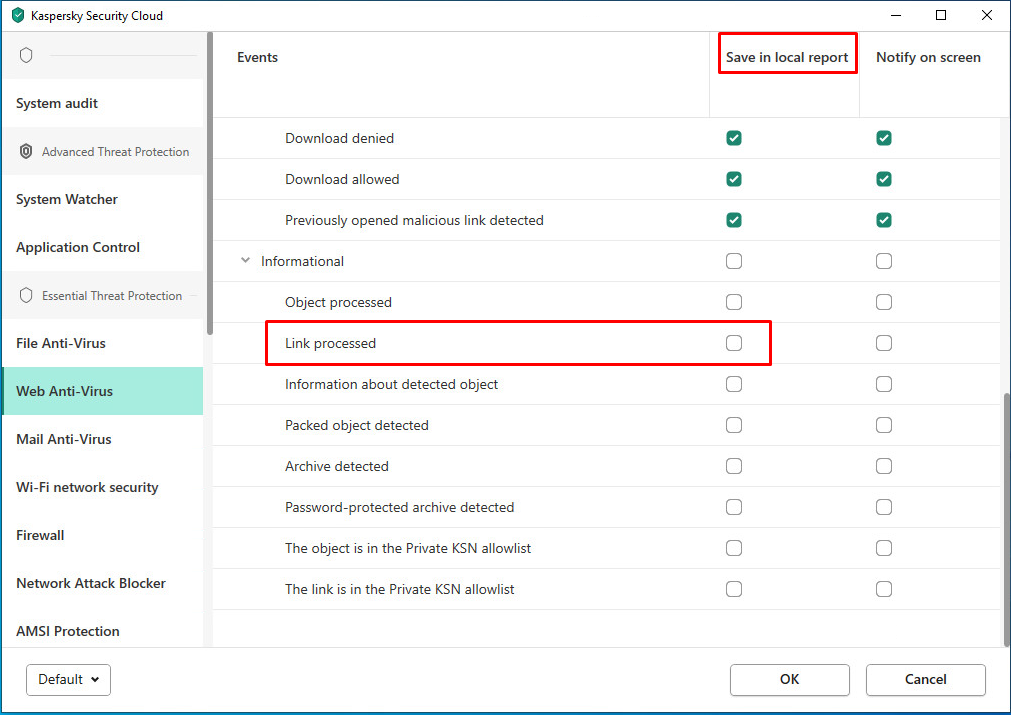Uncheck Notify on screen for Download denied

[884, 138]
